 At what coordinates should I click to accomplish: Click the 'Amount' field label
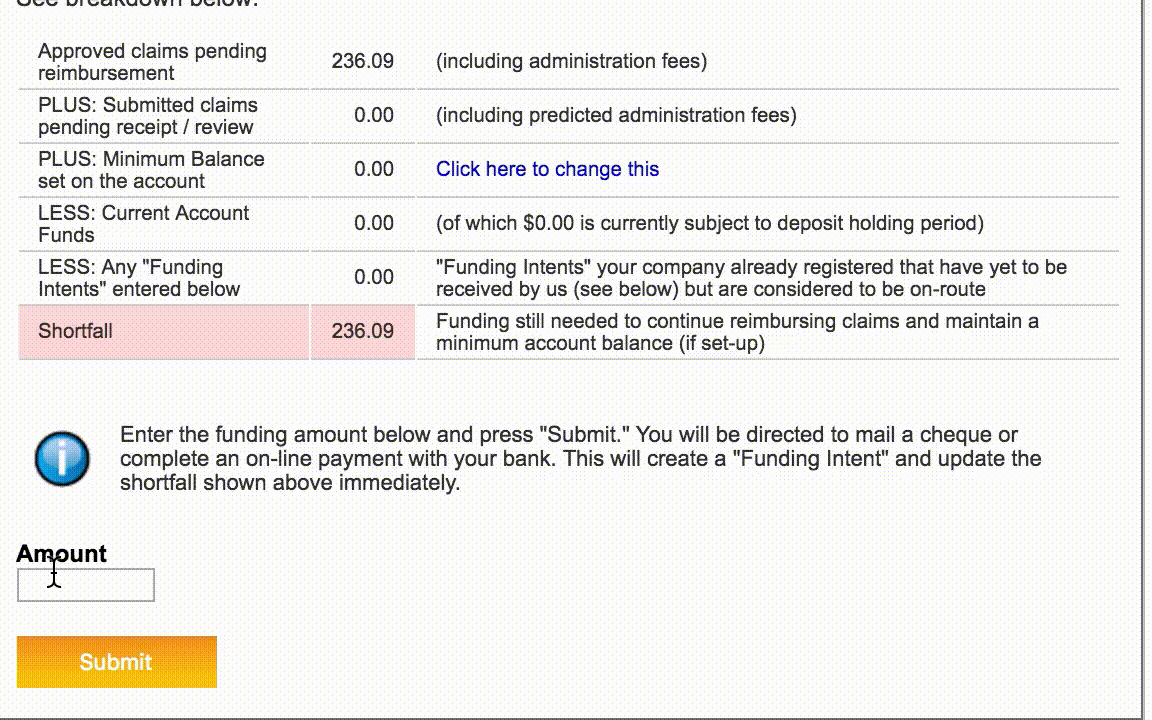pyautogui.click(x=62, y=553)
